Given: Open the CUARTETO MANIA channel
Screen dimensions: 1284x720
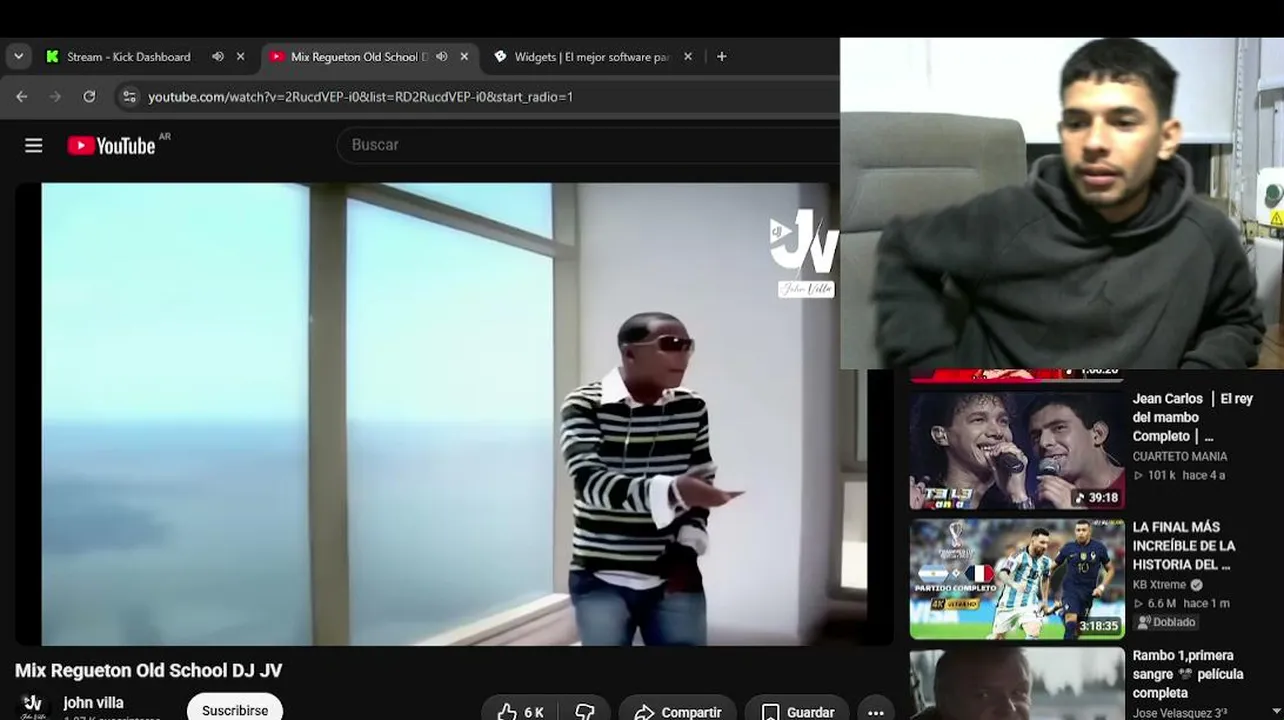Looking at the screenshot, I should click(x=1179, y=456).
